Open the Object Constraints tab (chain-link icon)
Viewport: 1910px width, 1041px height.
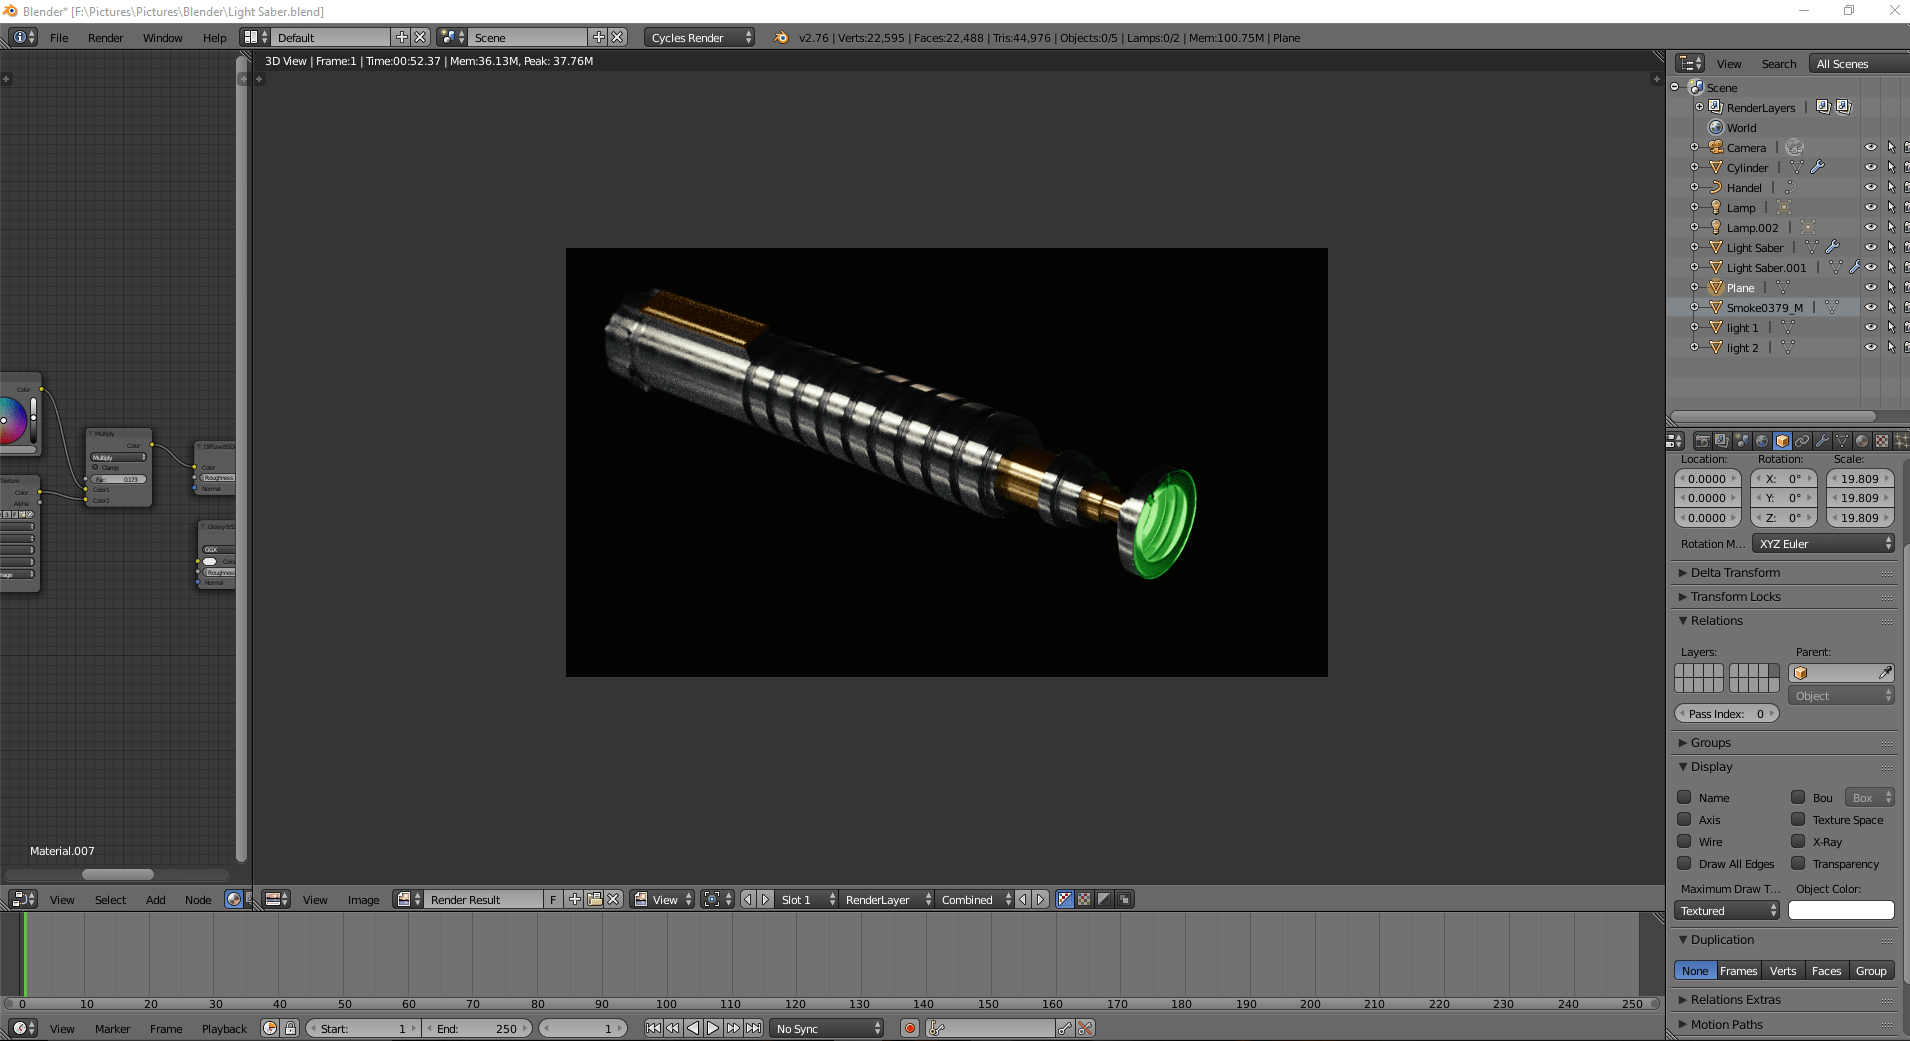point(1802,441)
